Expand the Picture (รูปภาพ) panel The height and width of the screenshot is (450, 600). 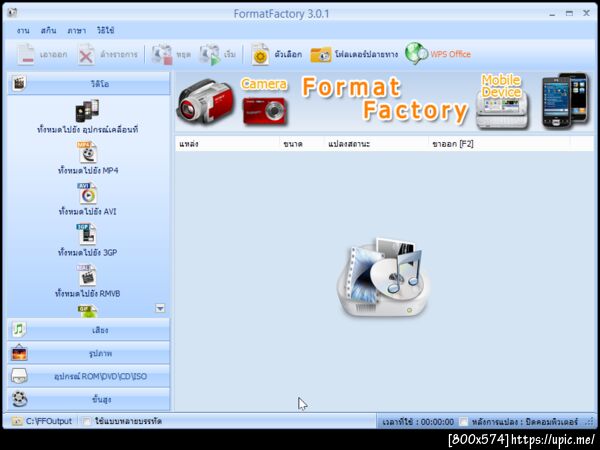pyautogui.click(x=88, y=353)
